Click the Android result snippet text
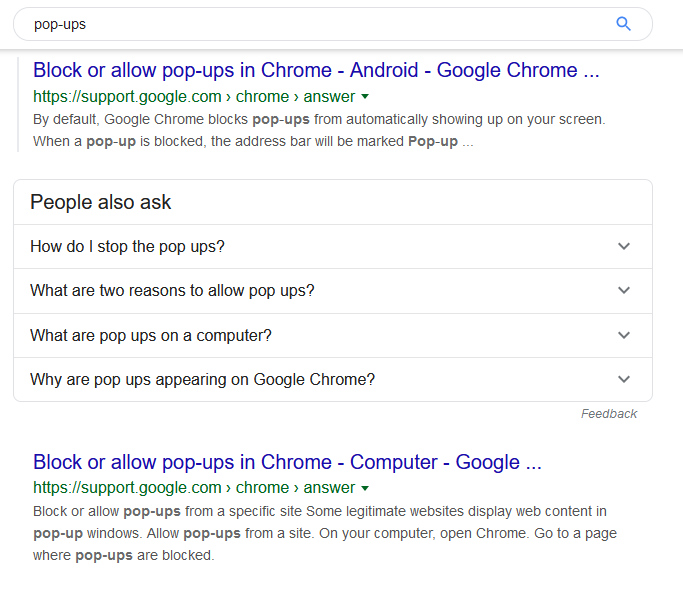The image size is (683, 589). (319, 130)
